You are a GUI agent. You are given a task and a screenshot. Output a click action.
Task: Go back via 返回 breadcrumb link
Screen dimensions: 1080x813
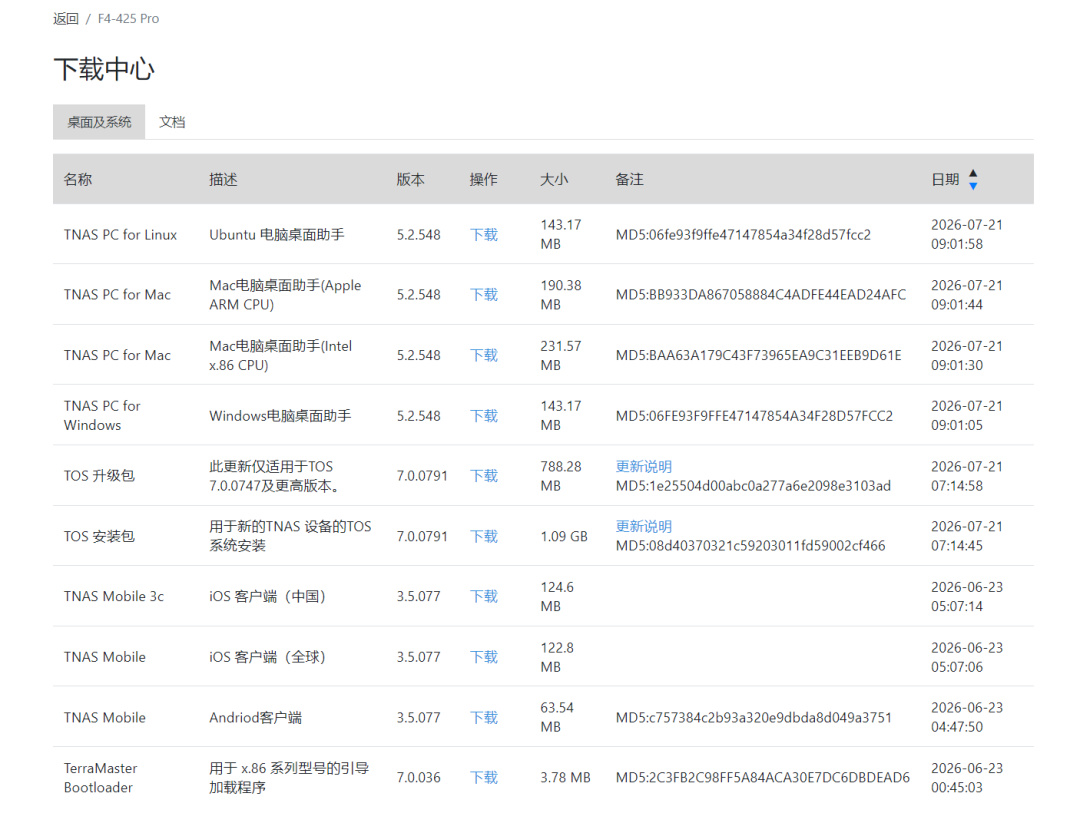(65, 19)
